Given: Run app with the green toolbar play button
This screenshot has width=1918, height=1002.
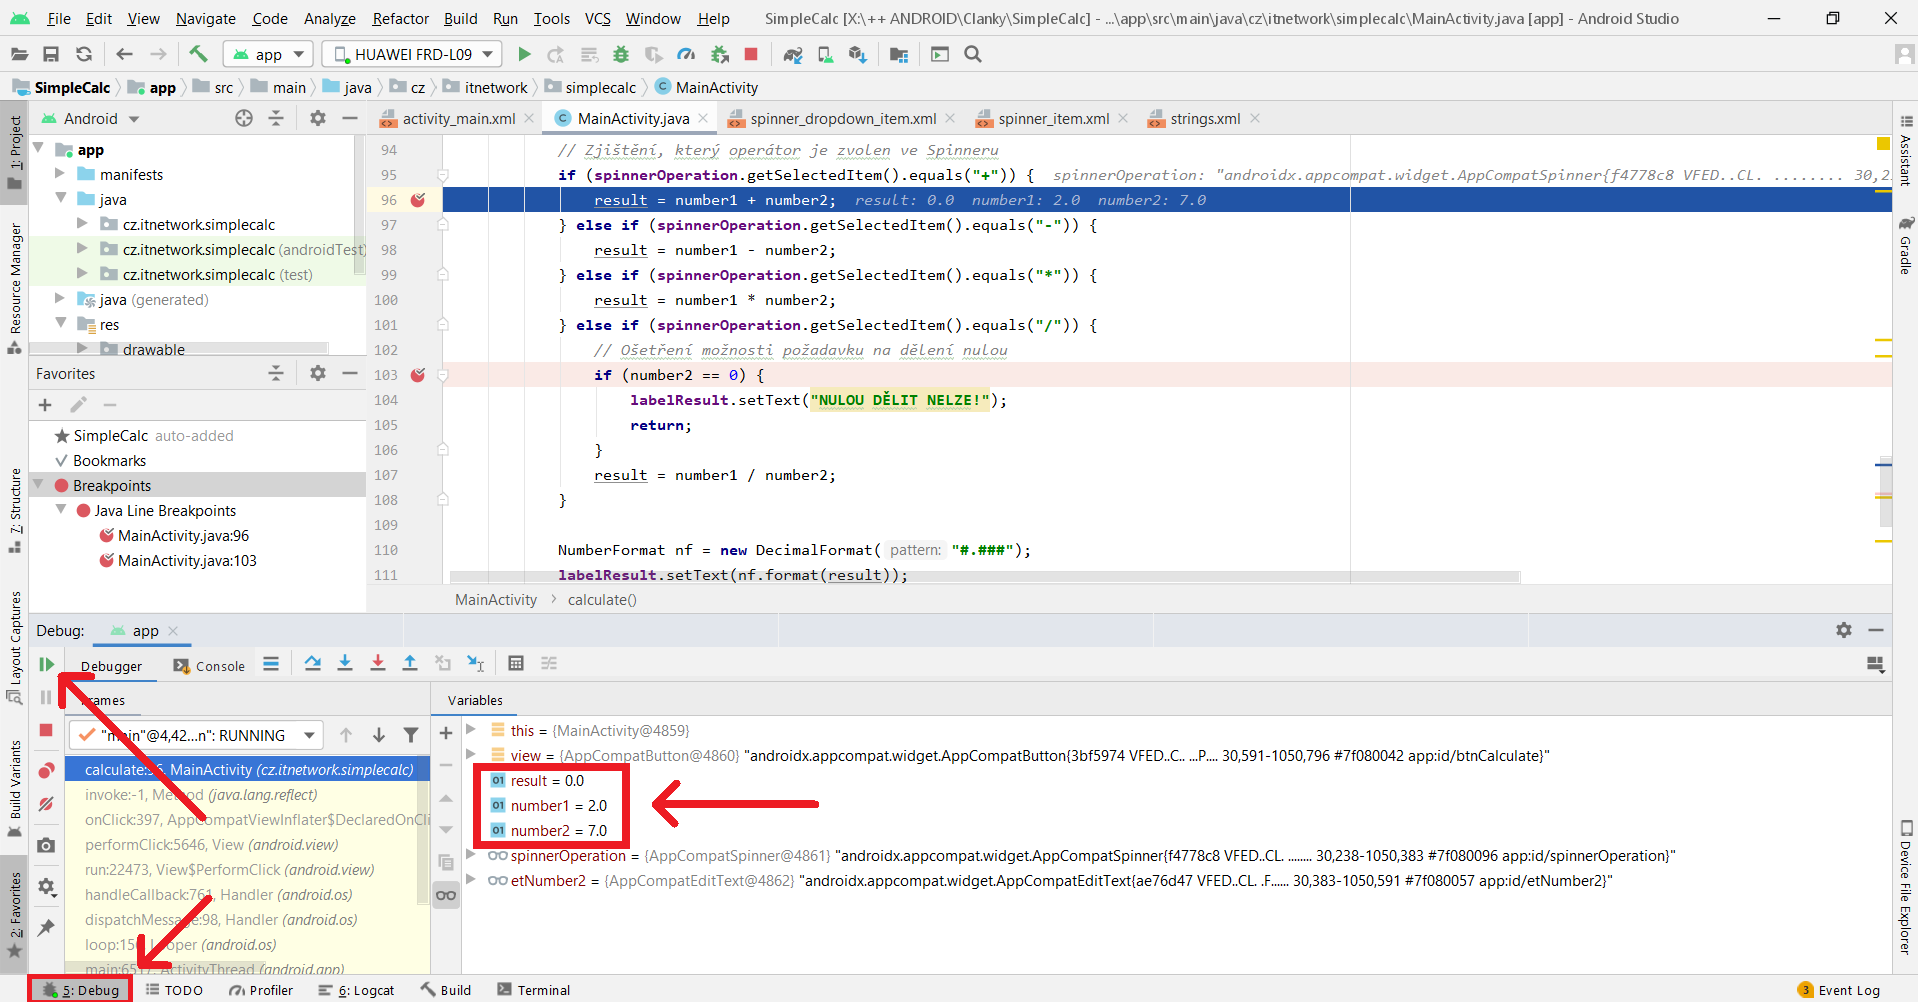Looking at the screenshot, I should pyautogui.click(x=524, y=54).
